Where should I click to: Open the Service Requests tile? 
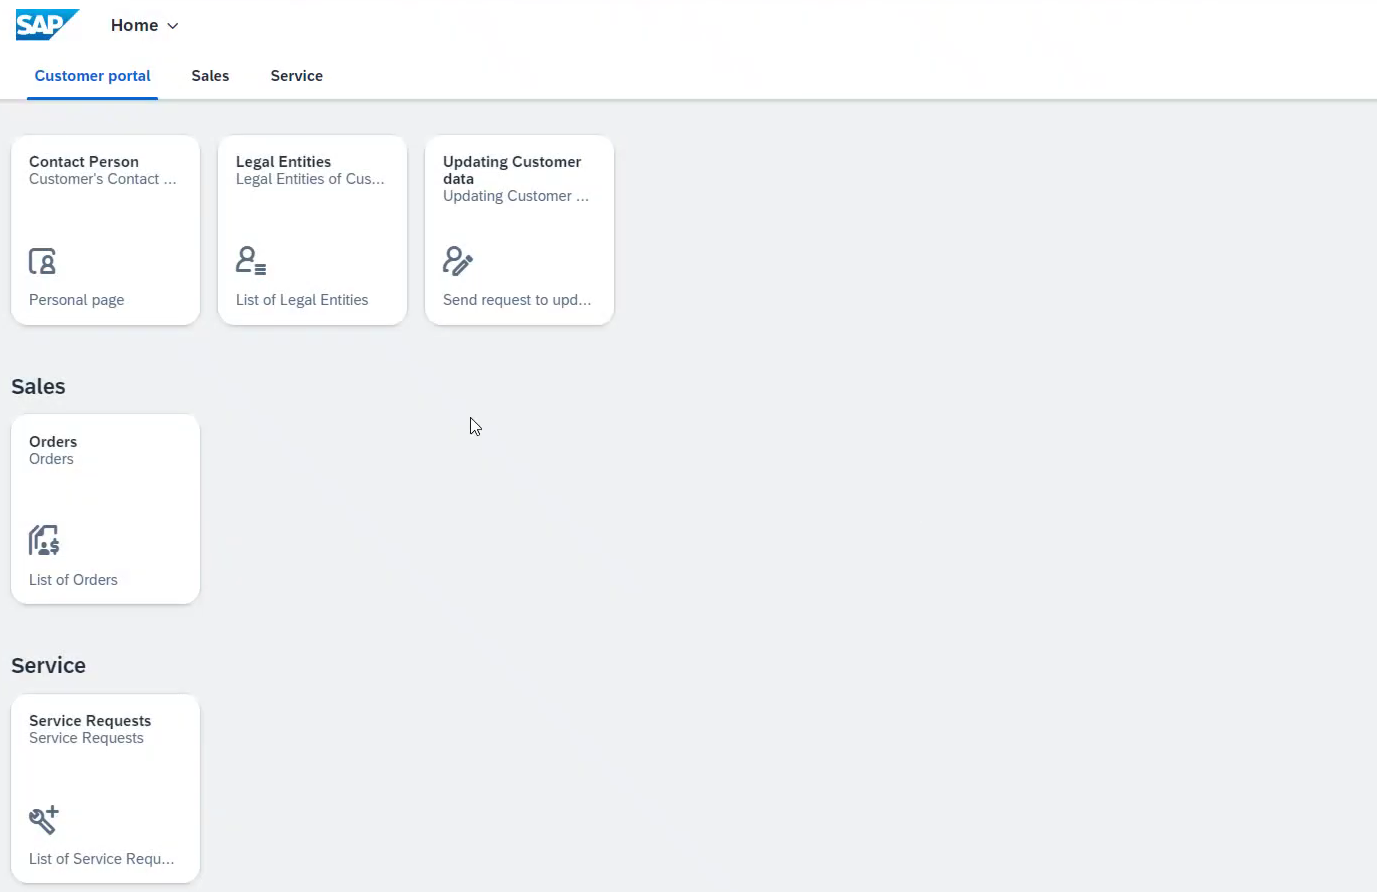pos(105,788)
